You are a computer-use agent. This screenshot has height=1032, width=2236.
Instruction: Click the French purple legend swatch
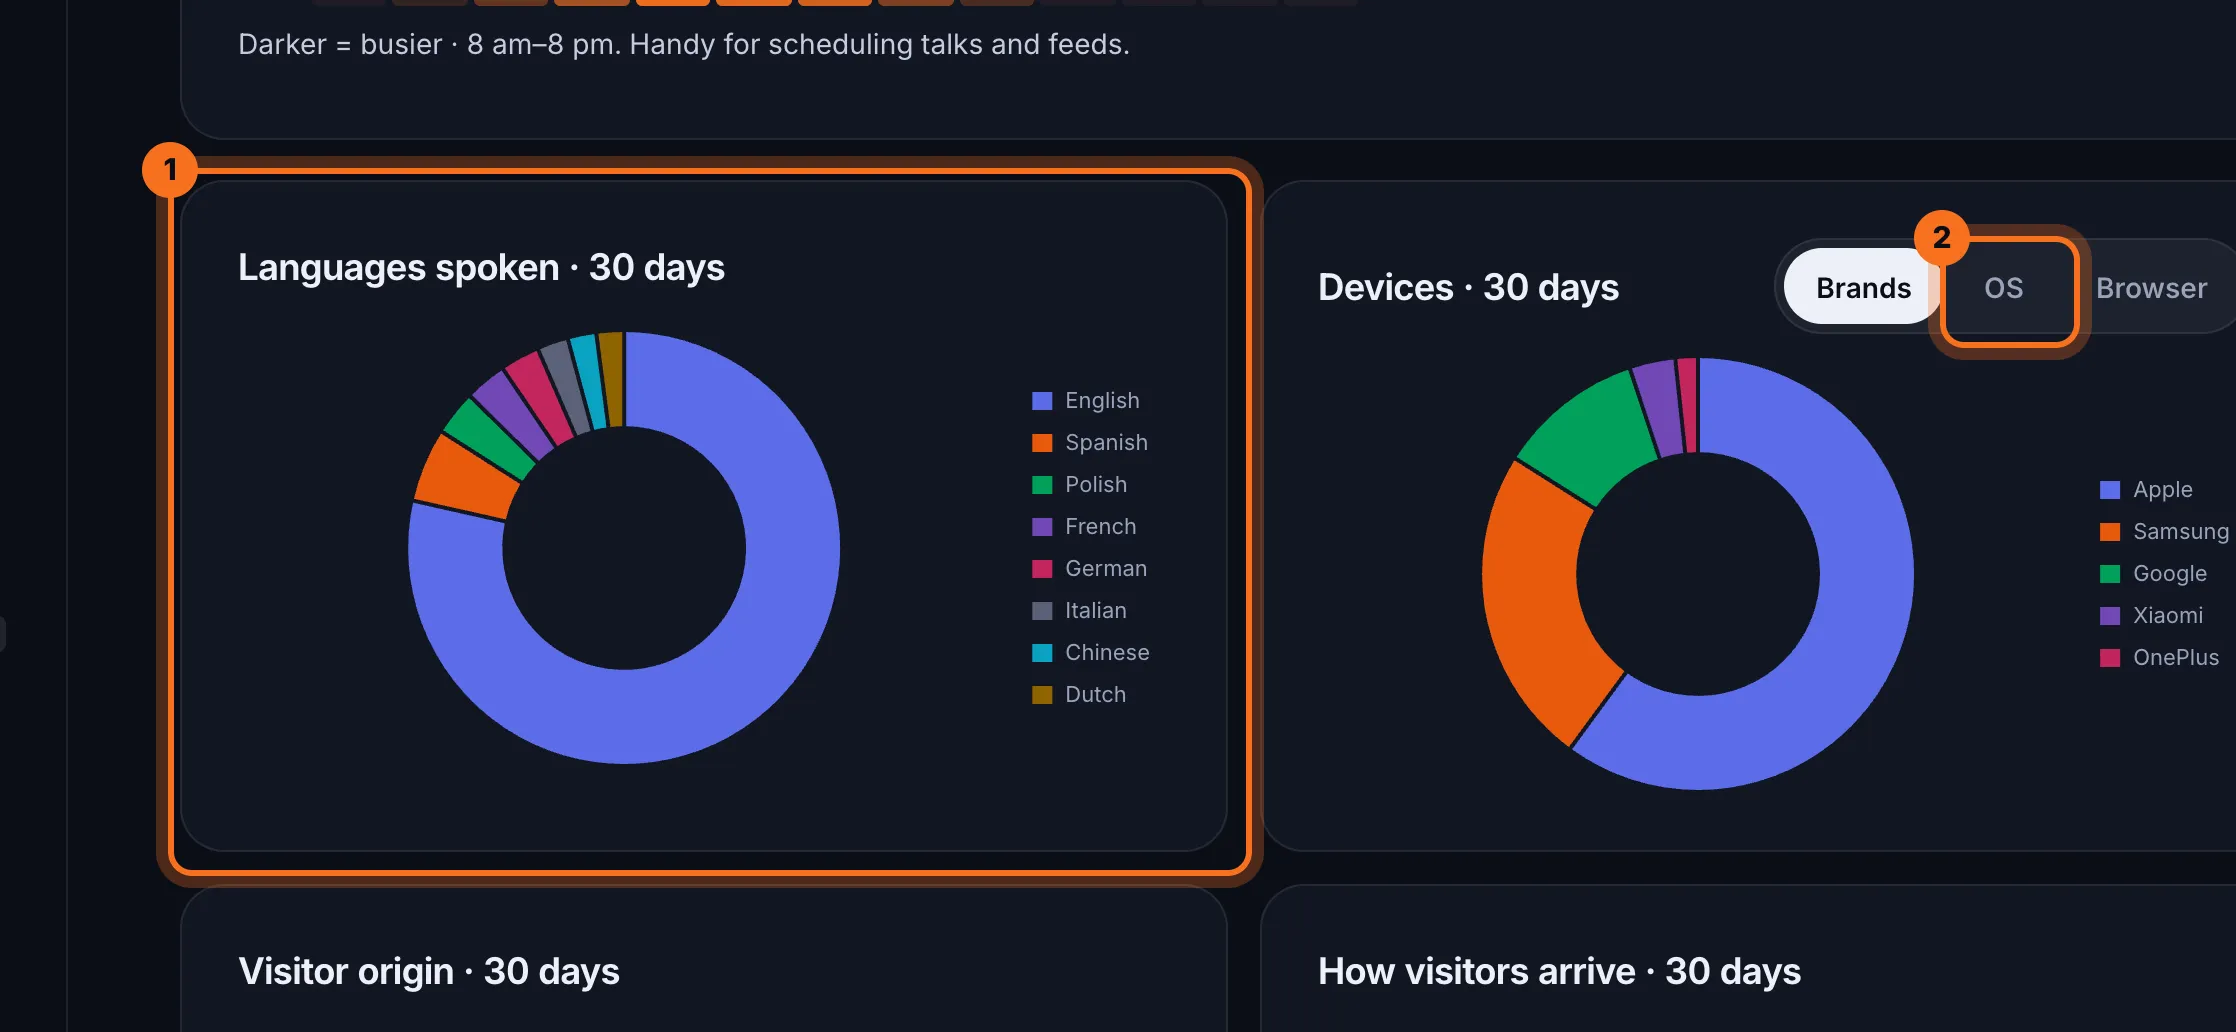1042,527
